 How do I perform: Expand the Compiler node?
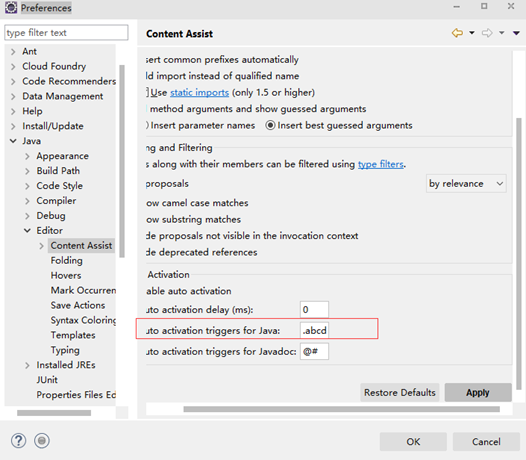click(27, 201)
